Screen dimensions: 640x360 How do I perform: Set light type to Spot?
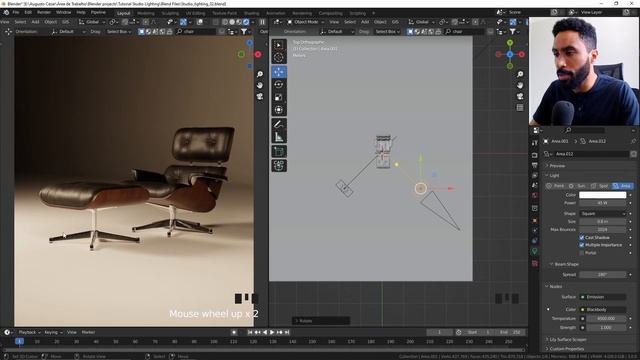click(x=600, y=186)
